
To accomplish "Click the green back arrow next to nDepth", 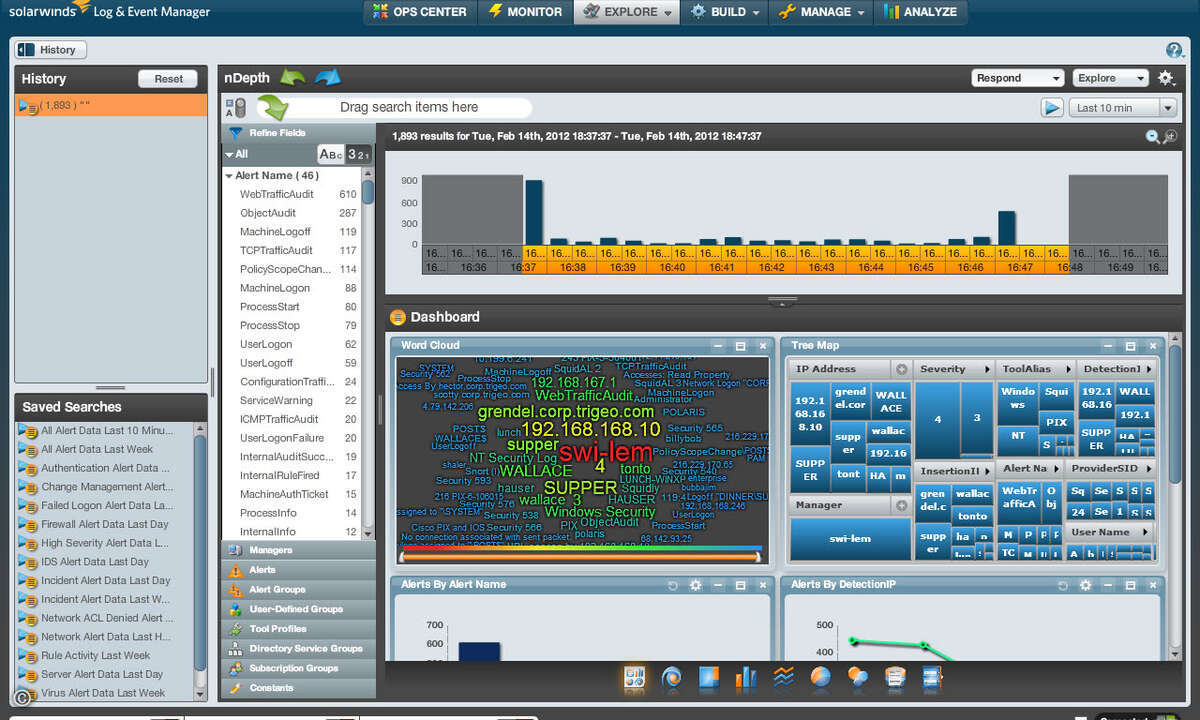I will 293,77.
